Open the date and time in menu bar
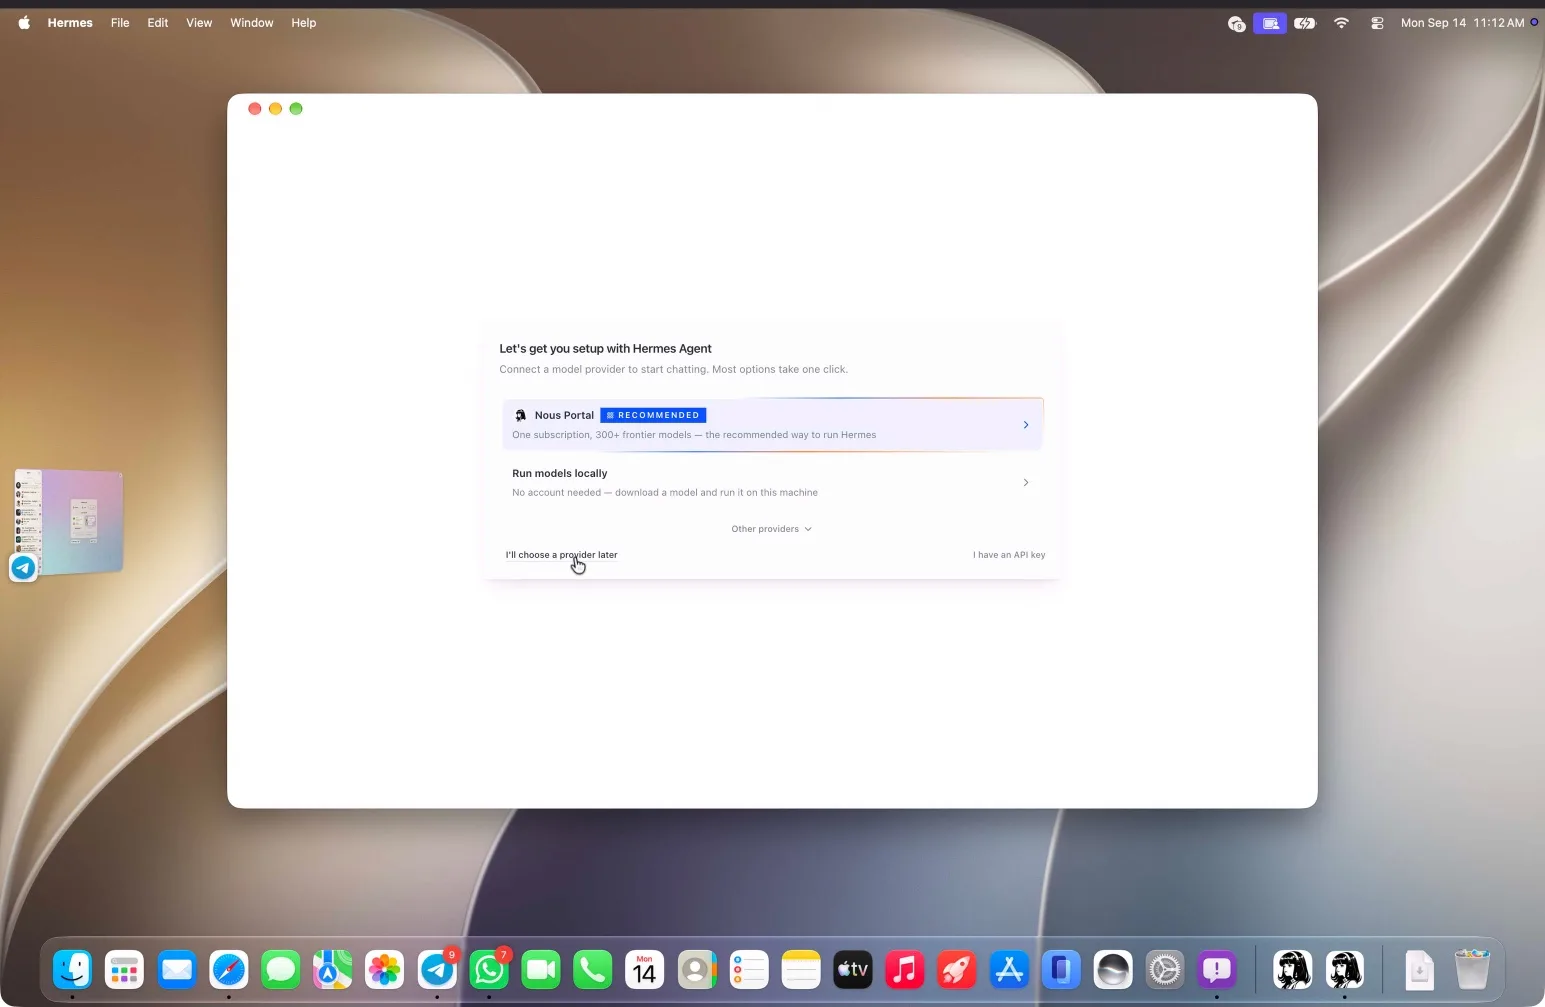 click(x=1462, y=23)
